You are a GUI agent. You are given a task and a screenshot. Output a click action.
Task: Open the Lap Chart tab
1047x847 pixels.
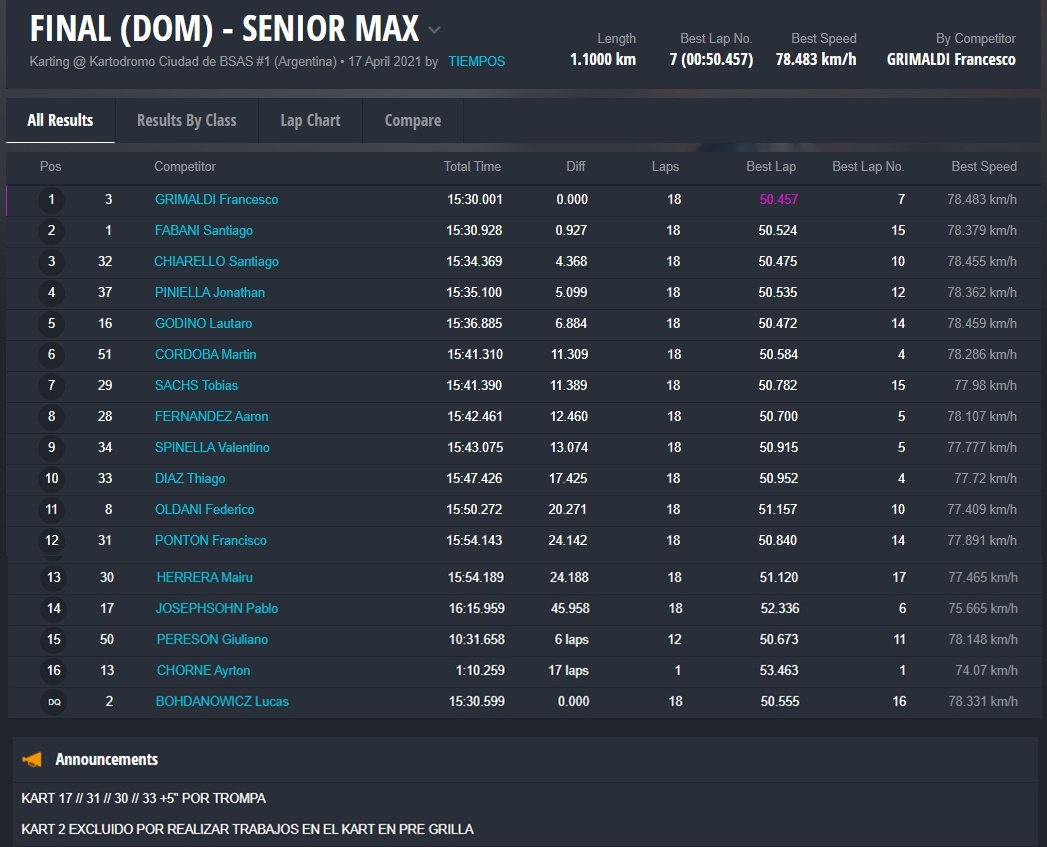310,120
